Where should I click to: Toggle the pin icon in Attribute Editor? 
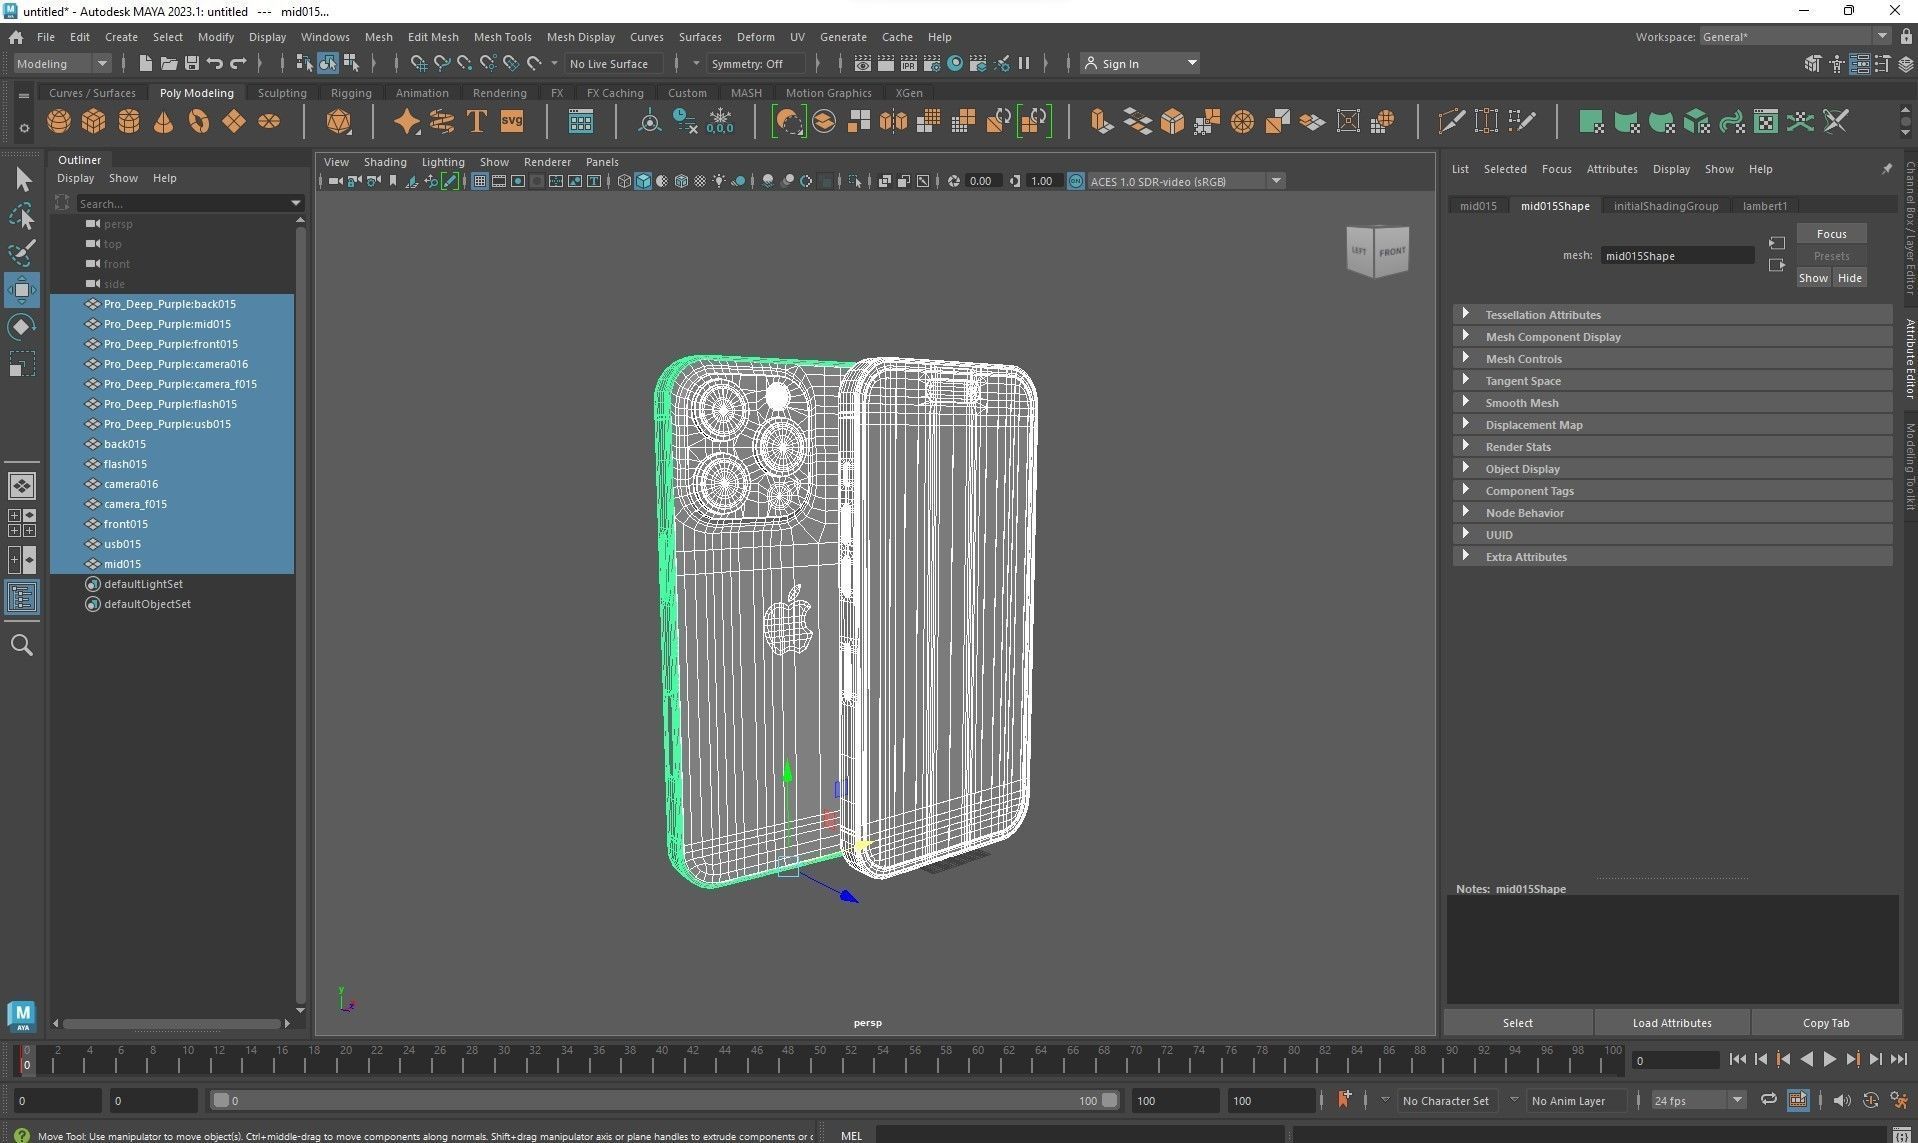(1887, 169)
